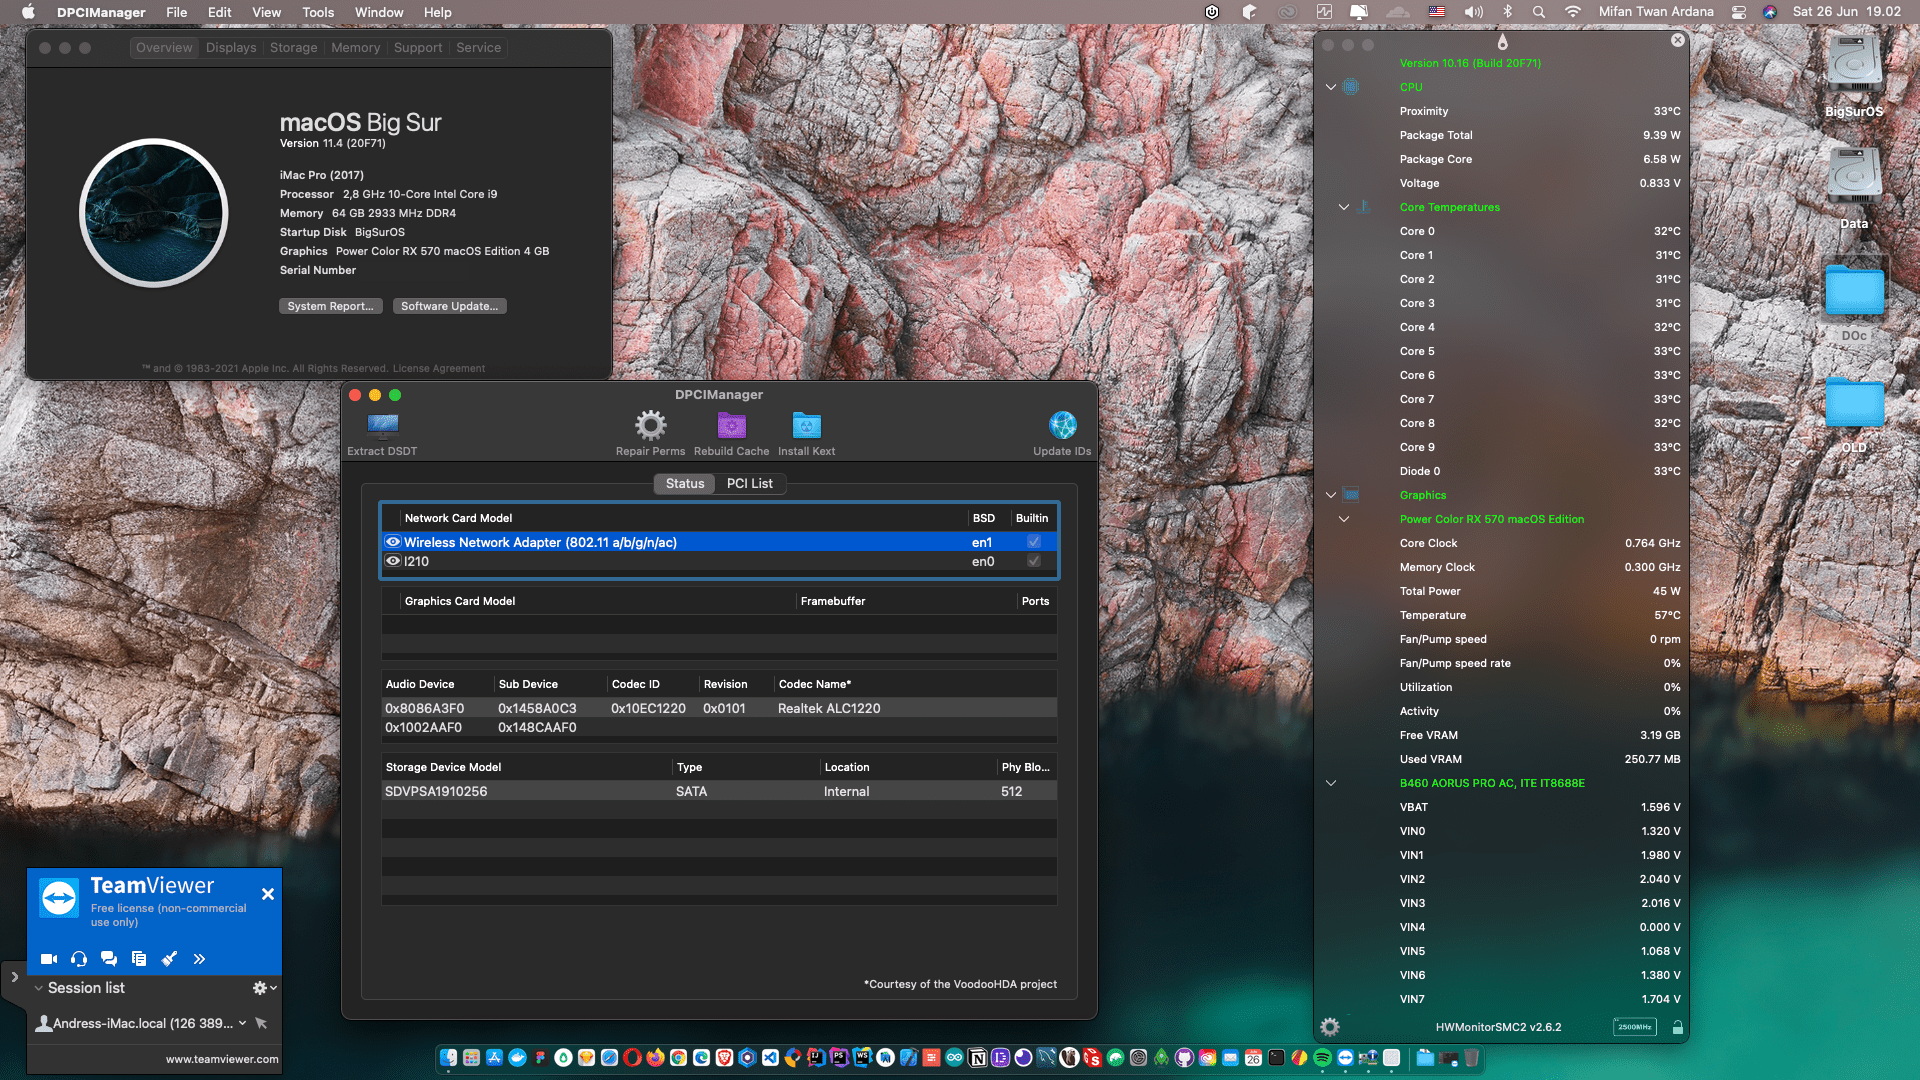Open the File menu in menu bar
Viewport: 1920px width, 1080px height.
(177, 12)
